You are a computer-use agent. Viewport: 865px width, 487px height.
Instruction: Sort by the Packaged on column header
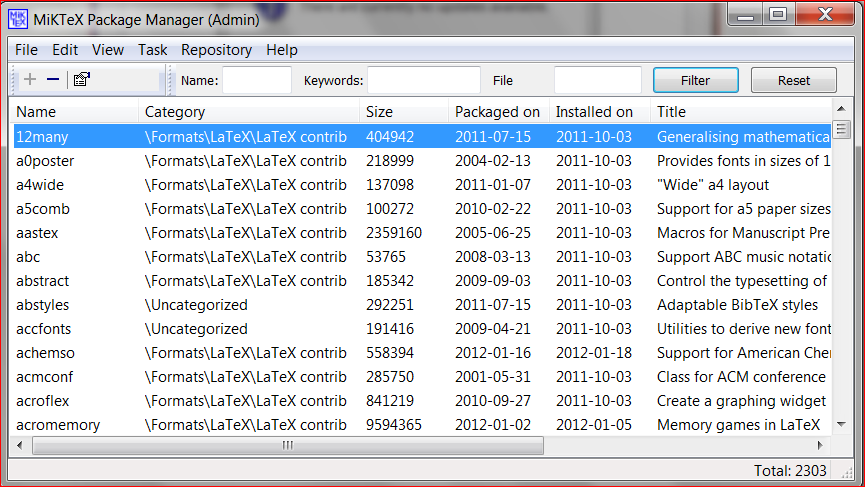tap(499, 111)
